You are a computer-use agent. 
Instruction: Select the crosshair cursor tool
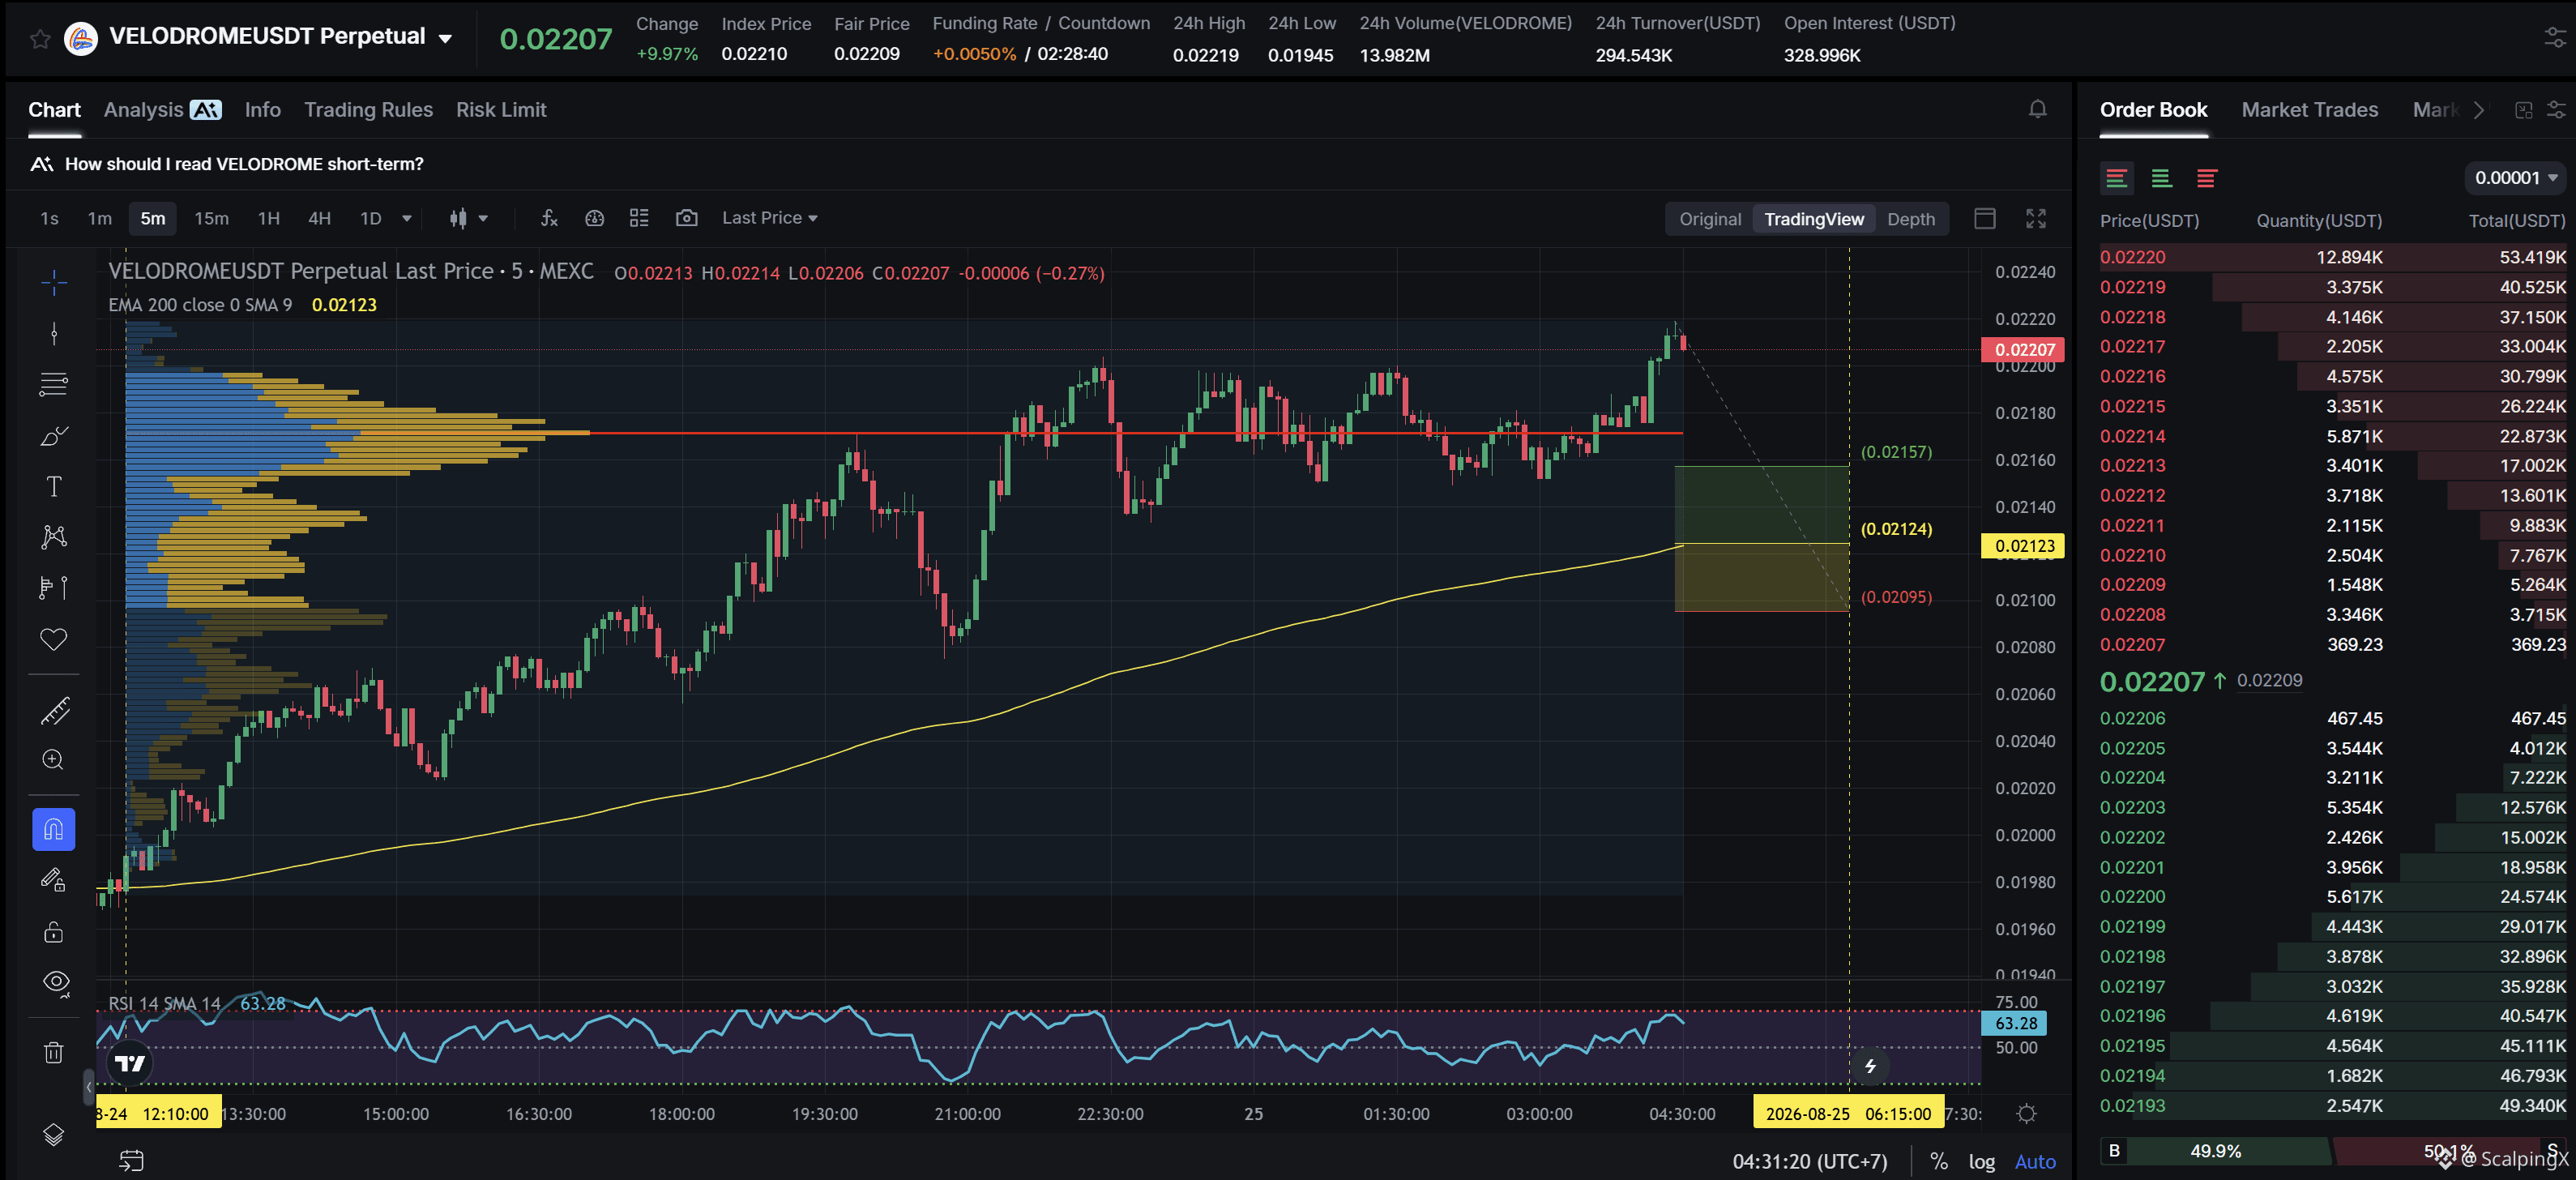[54, 283]
